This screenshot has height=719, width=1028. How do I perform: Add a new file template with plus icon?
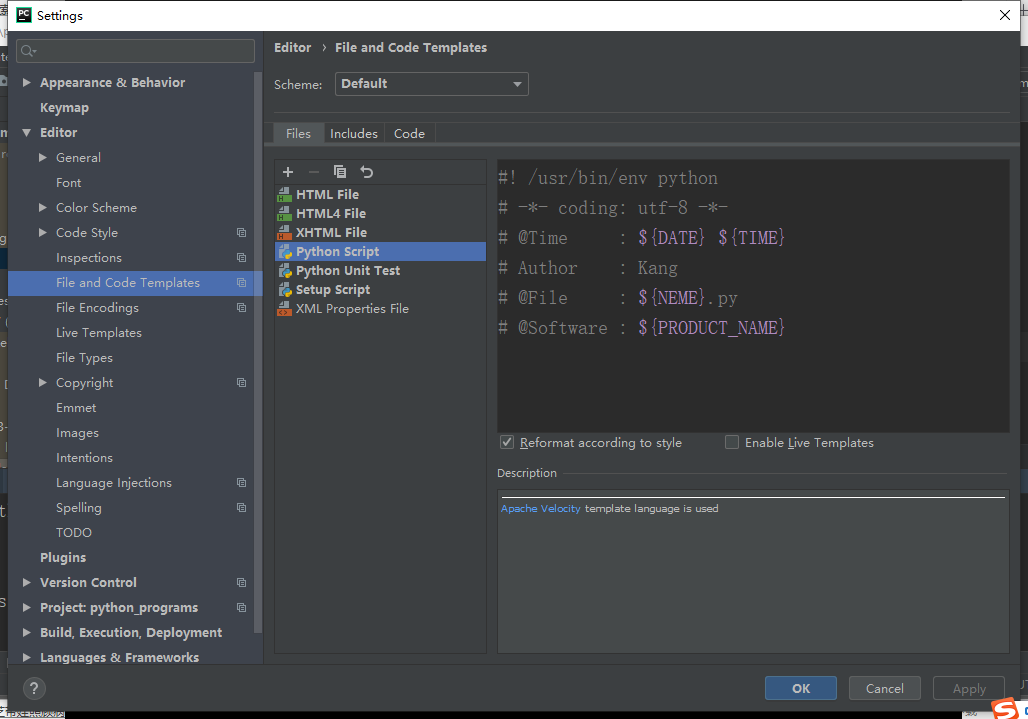[288, 172]
